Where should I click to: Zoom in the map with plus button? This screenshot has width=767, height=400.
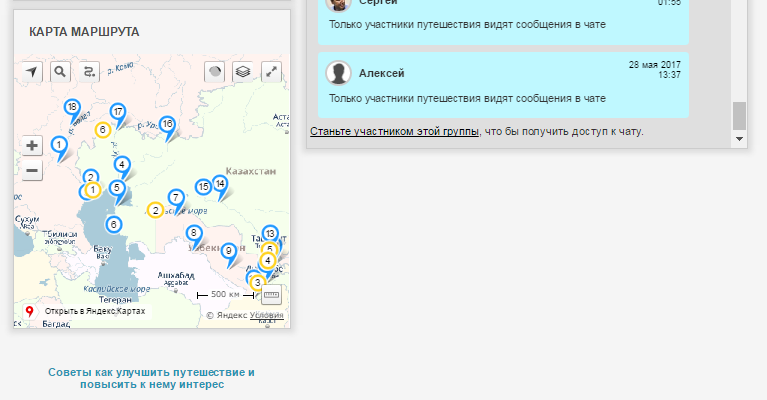point(32,145)
